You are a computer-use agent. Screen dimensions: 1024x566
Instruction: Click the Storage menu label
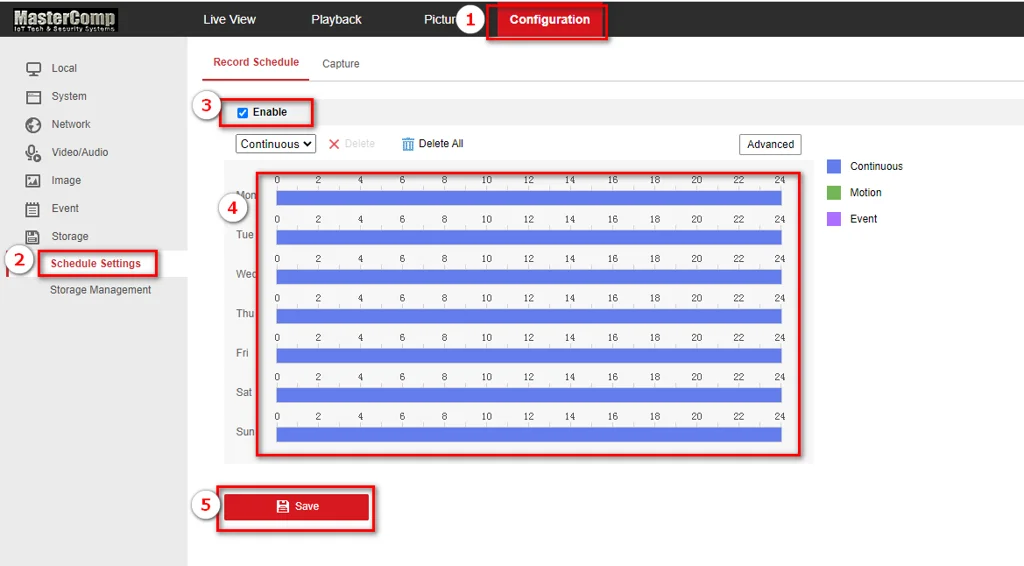[x=70, y=237]
